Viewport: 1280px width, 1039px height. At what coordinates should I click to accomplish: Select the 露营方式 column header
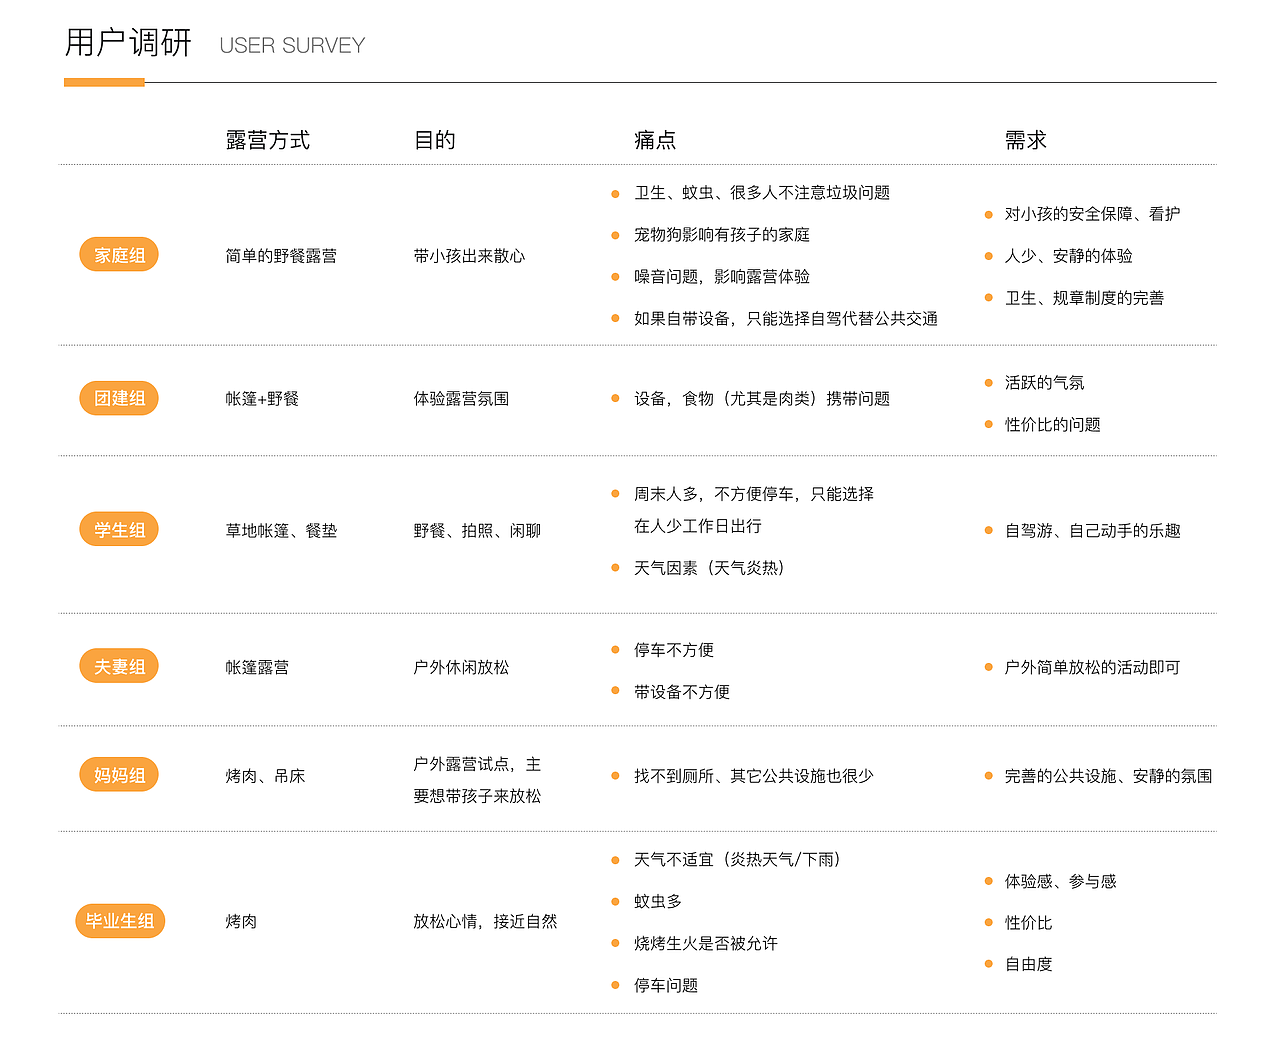click(x=268, y=140)
